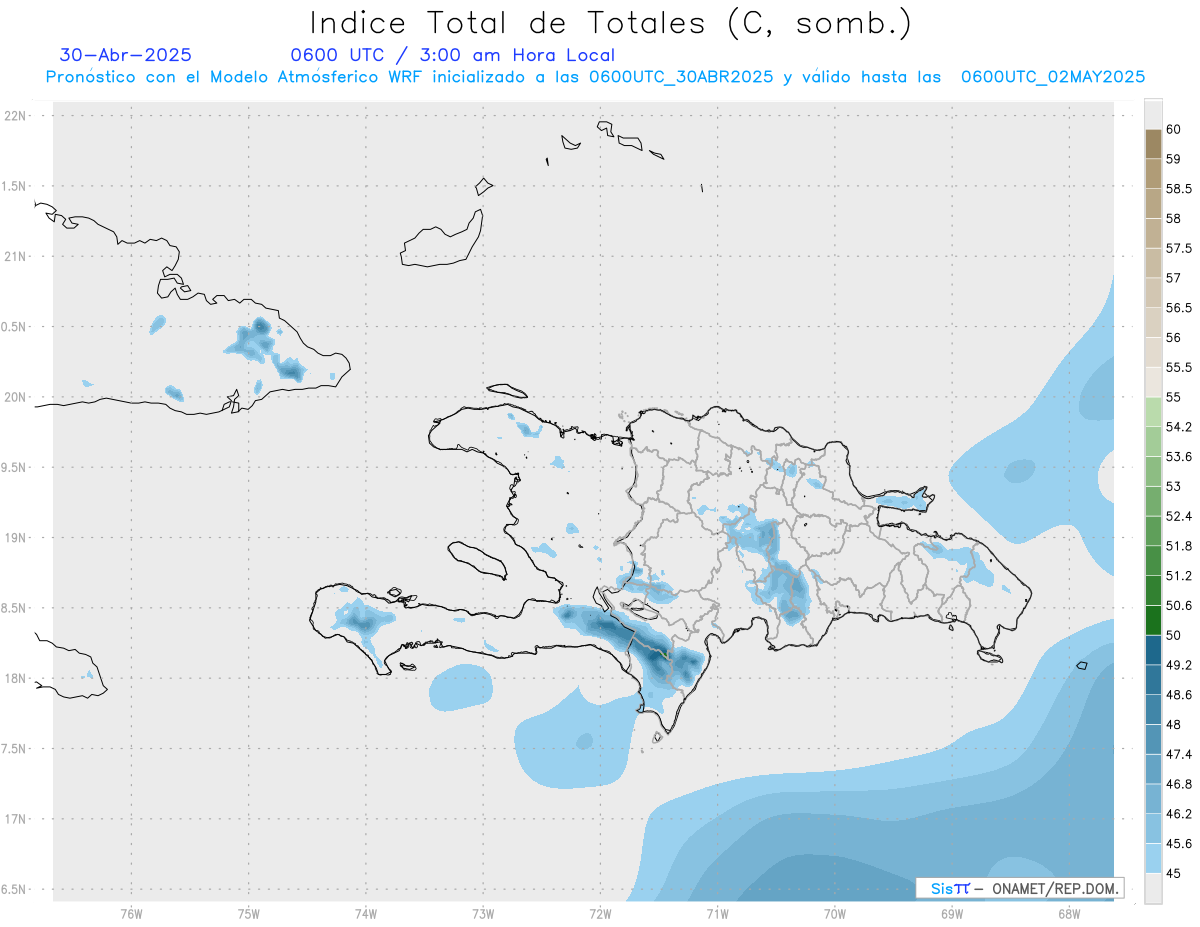Click the "74W" longitude label
This screenshot has width=1200, height=927.
pos(366,914)
